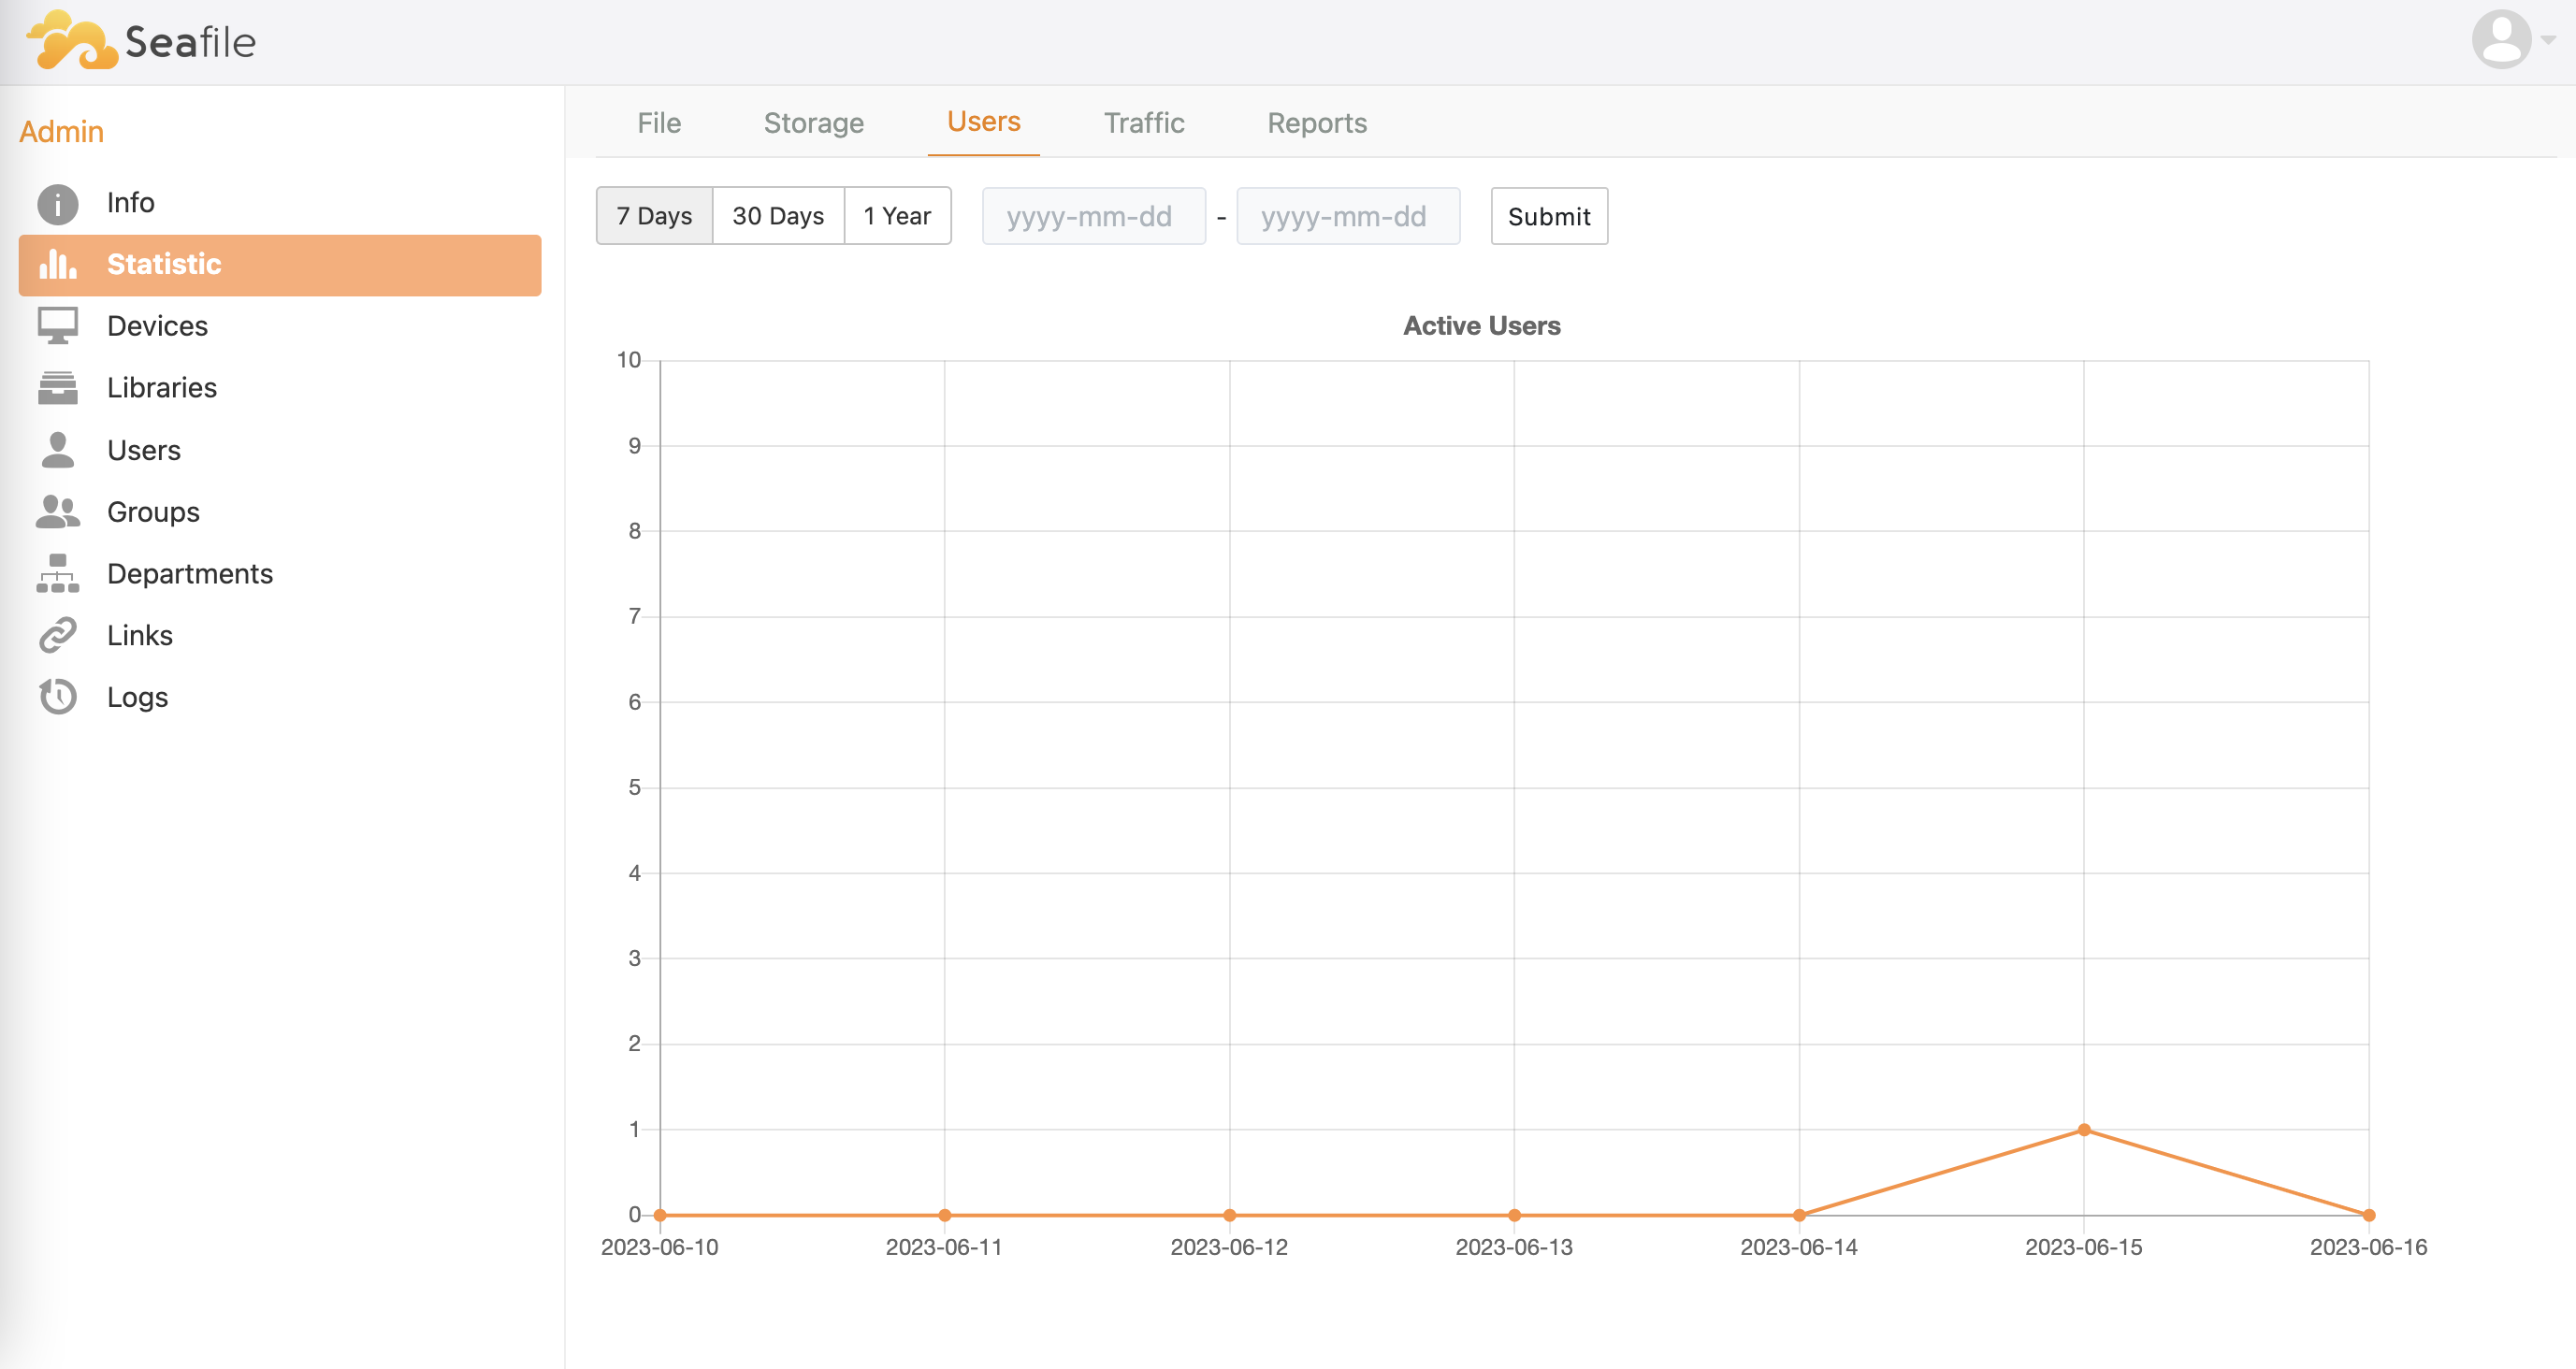Screen dimensions: 2576x1369
Task: Focus the end date field
Action: click(x=1348, y=216)
